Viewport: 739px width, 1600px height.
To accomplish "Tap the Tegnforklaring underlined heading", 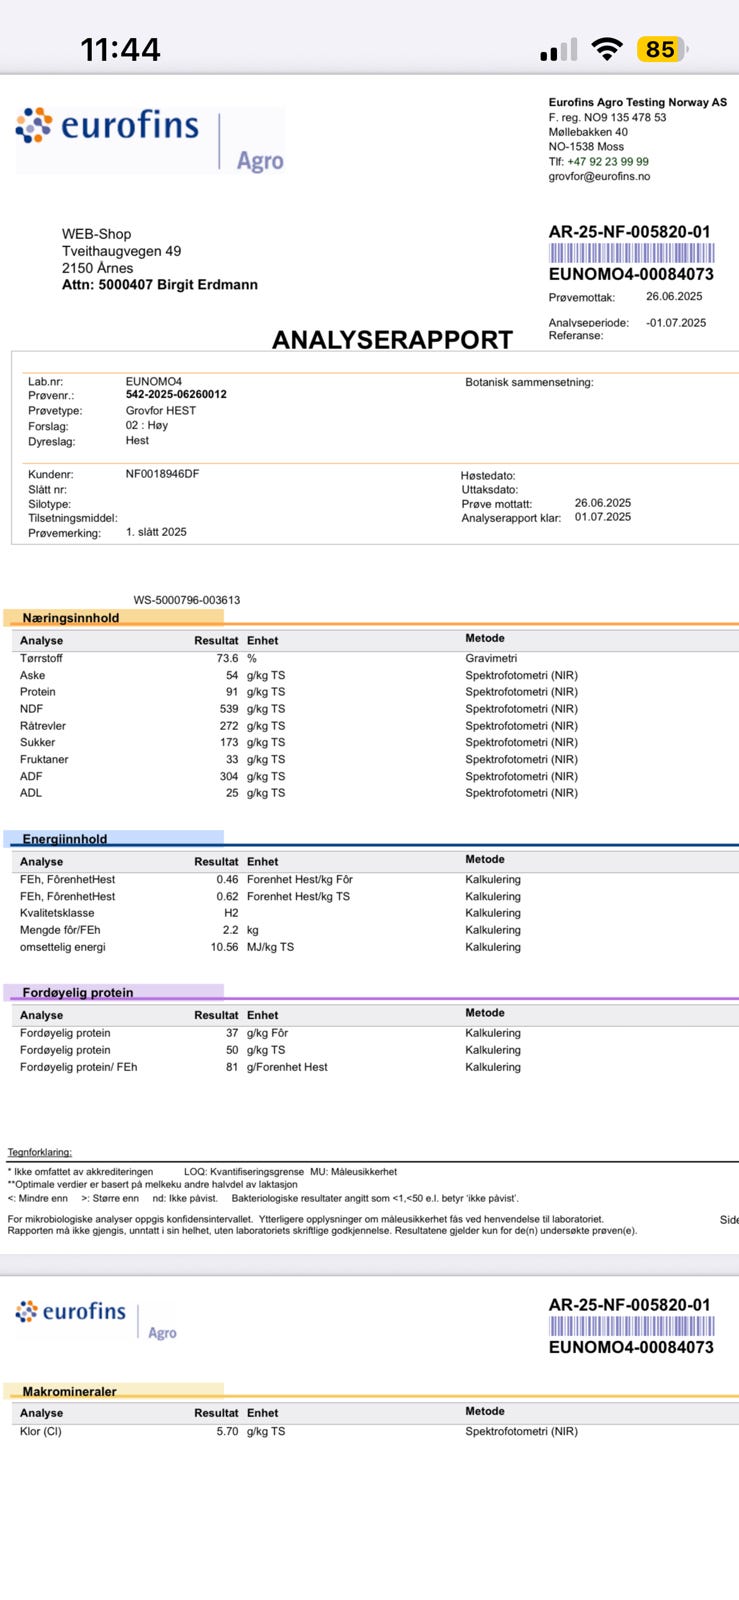I will coord(40,1152).
